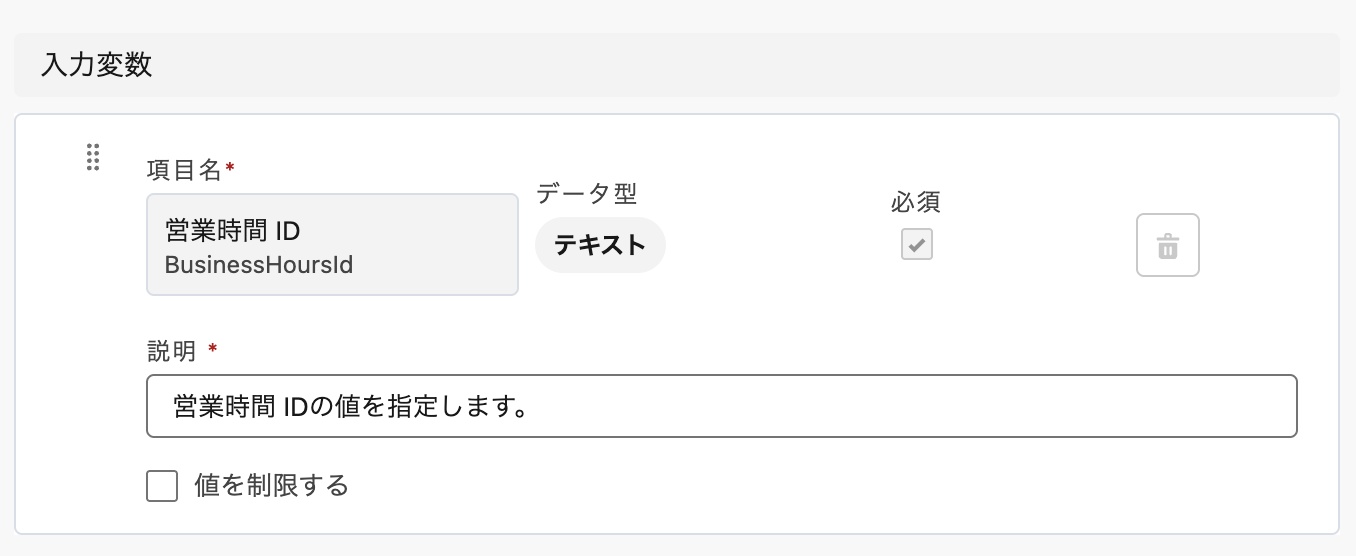Click the 値を制限する label text
Image resolution: width=1356 pixels, height=556 pixels.
271,487
